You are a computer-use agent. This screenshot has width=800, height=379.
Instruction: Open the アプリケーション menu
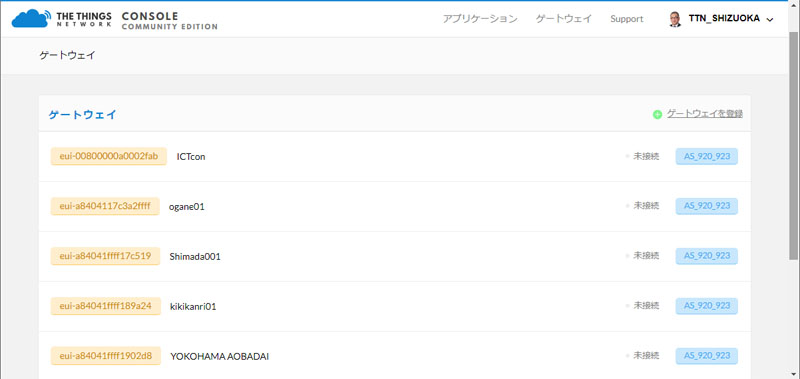coord(480,19)
